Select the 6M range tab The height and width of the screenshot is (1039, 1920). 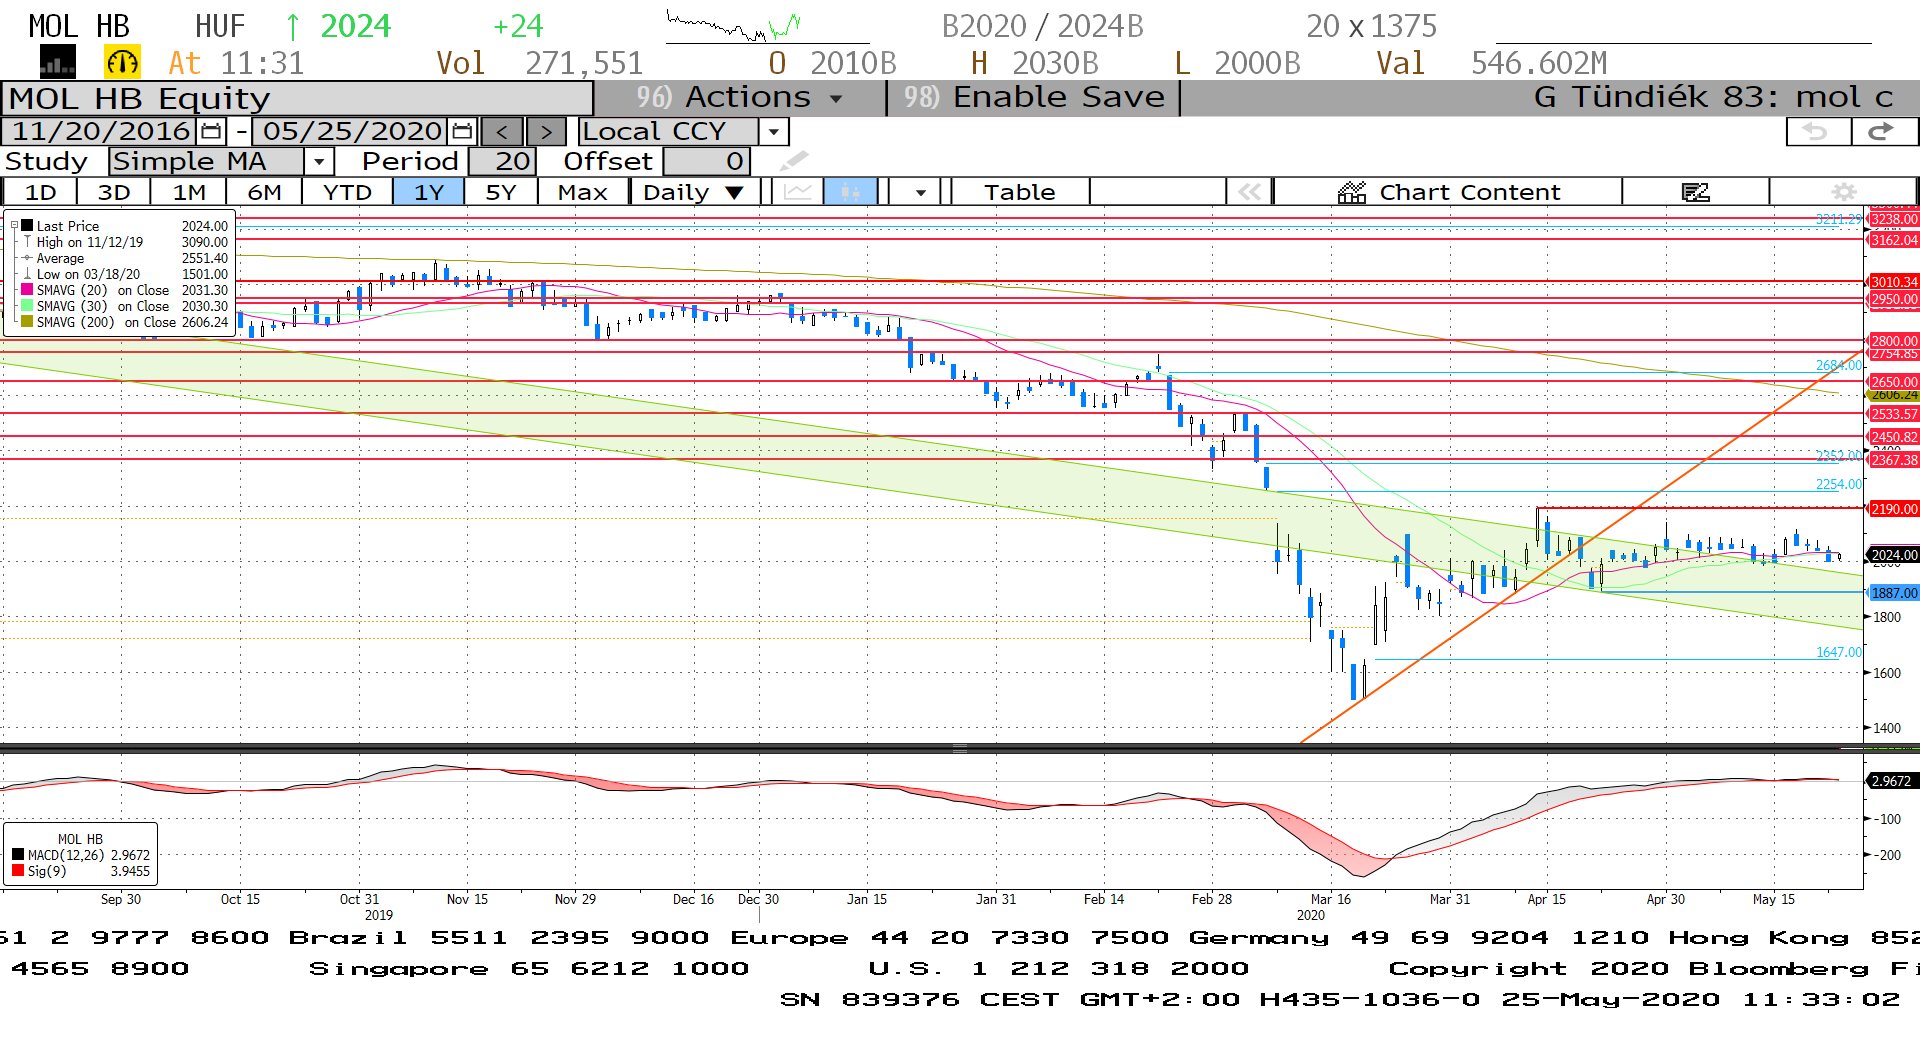(x=264, y=192)
